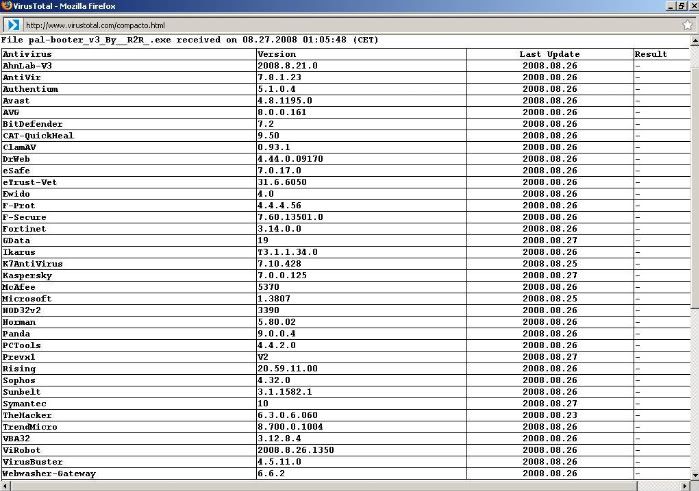The width and height of the screenshot is (699, 491).
Task: Select the Fortinet row name
Action: pos(25,229)
